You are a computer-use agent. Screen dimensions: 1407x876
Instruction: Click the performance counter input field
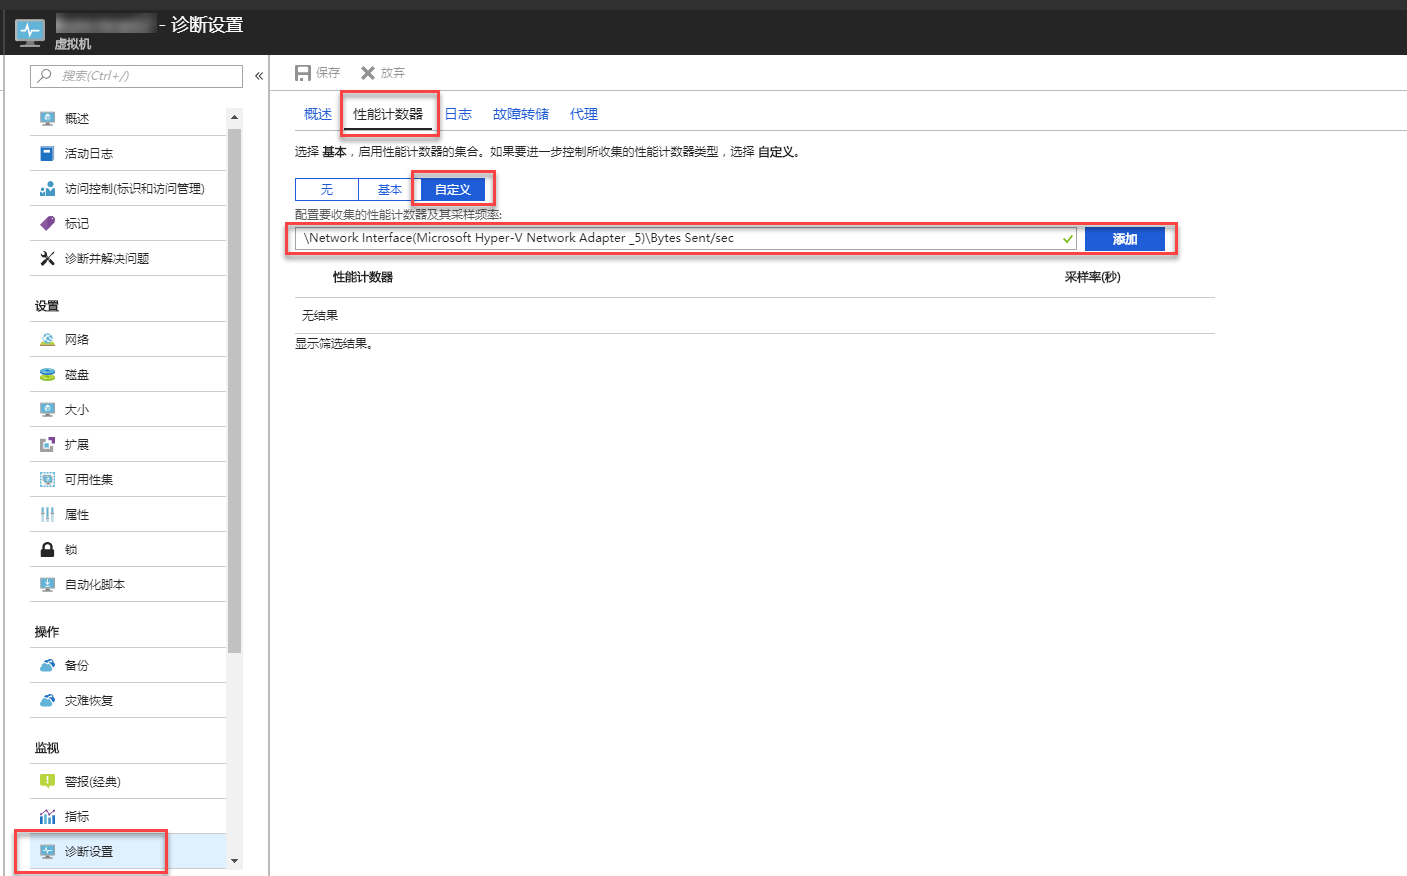[x=680, y=238]
